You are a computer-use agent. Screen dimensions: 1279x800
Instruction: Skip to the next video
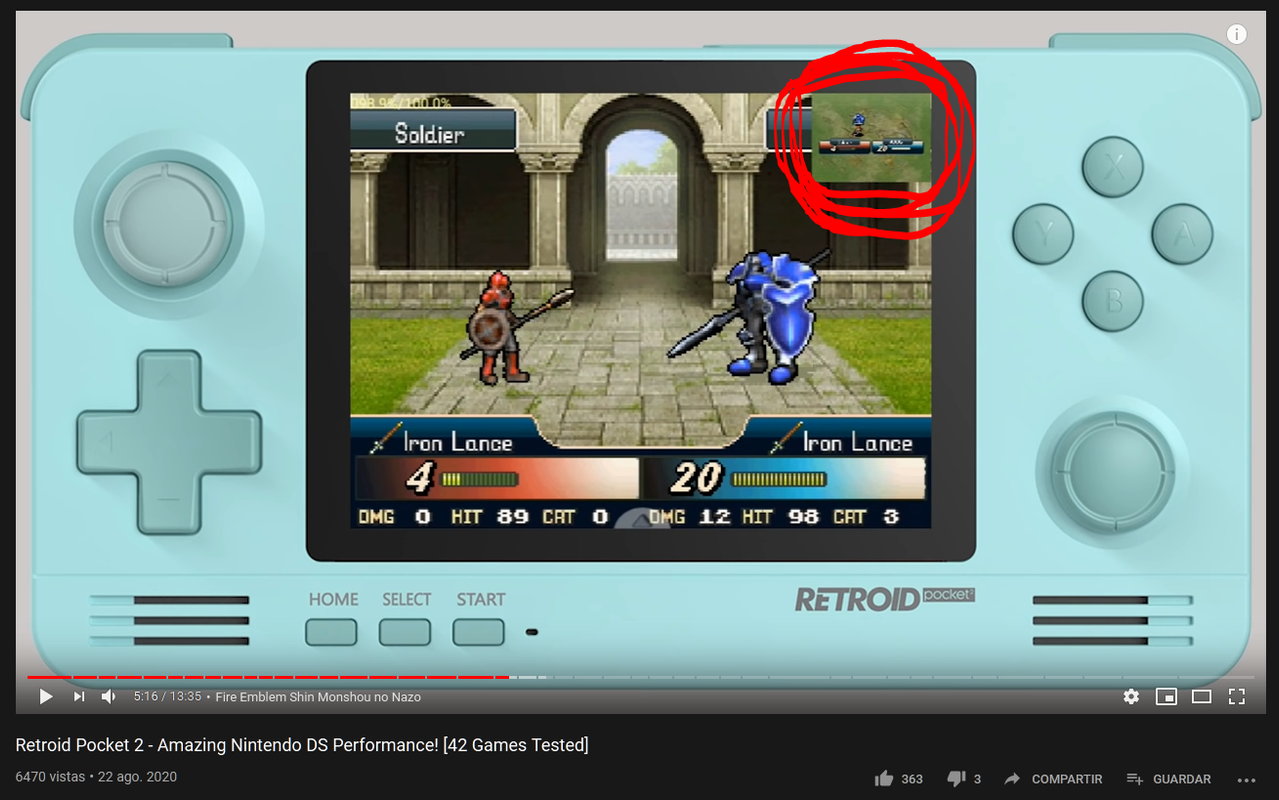[79, 697]
